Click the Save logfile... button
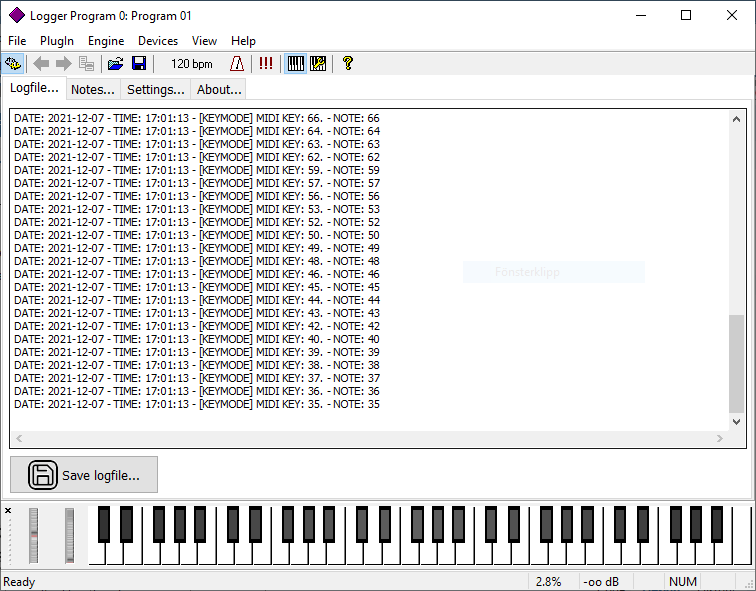The width and height of the screenshot is (756, 591). pyautogui.click(x=84, y=475)
